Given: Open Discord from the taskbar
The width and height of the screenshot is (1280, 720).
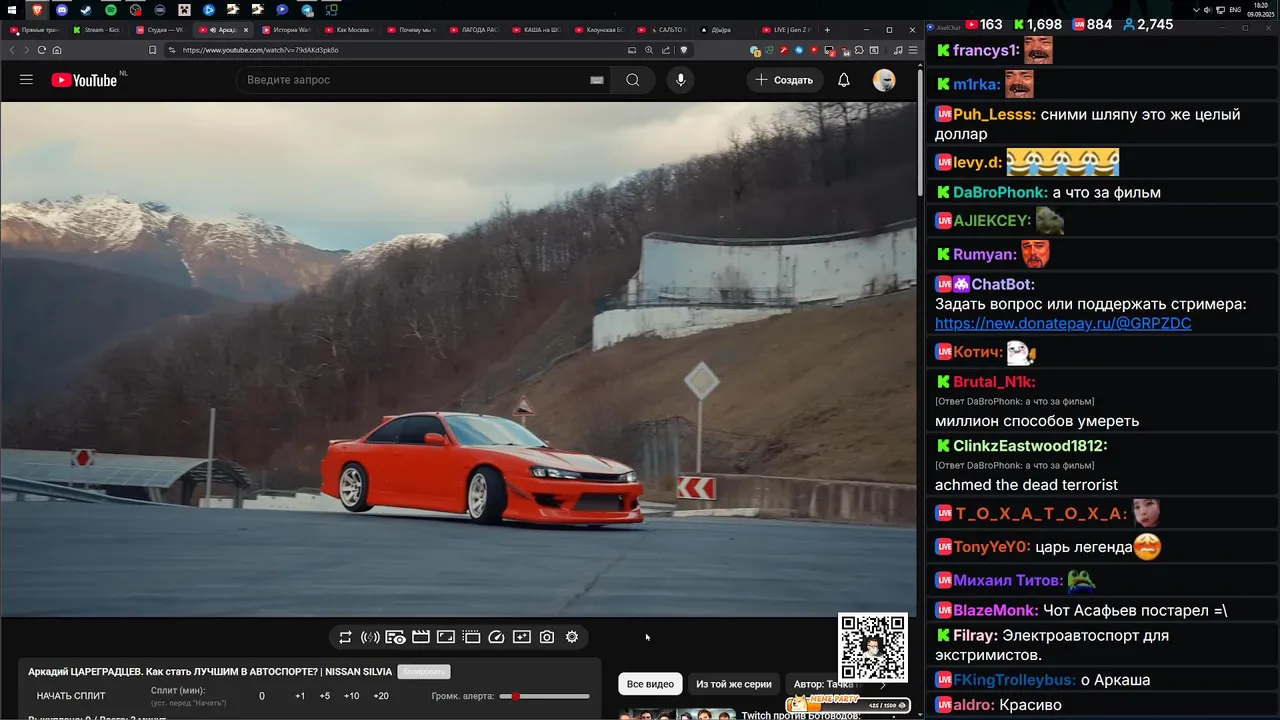Looking at the screenshot, I should click(x=62, y=10).
